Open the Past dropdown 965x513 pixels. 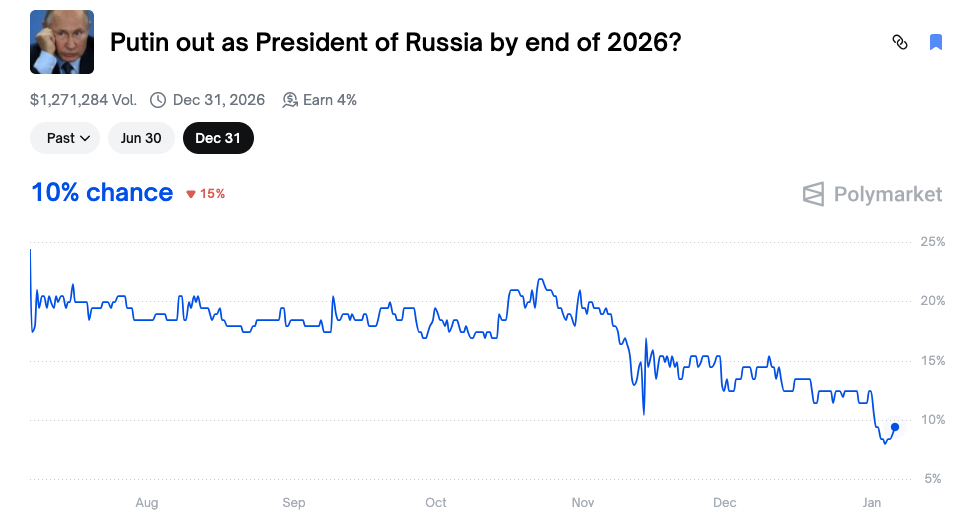[x=65, y=138]
